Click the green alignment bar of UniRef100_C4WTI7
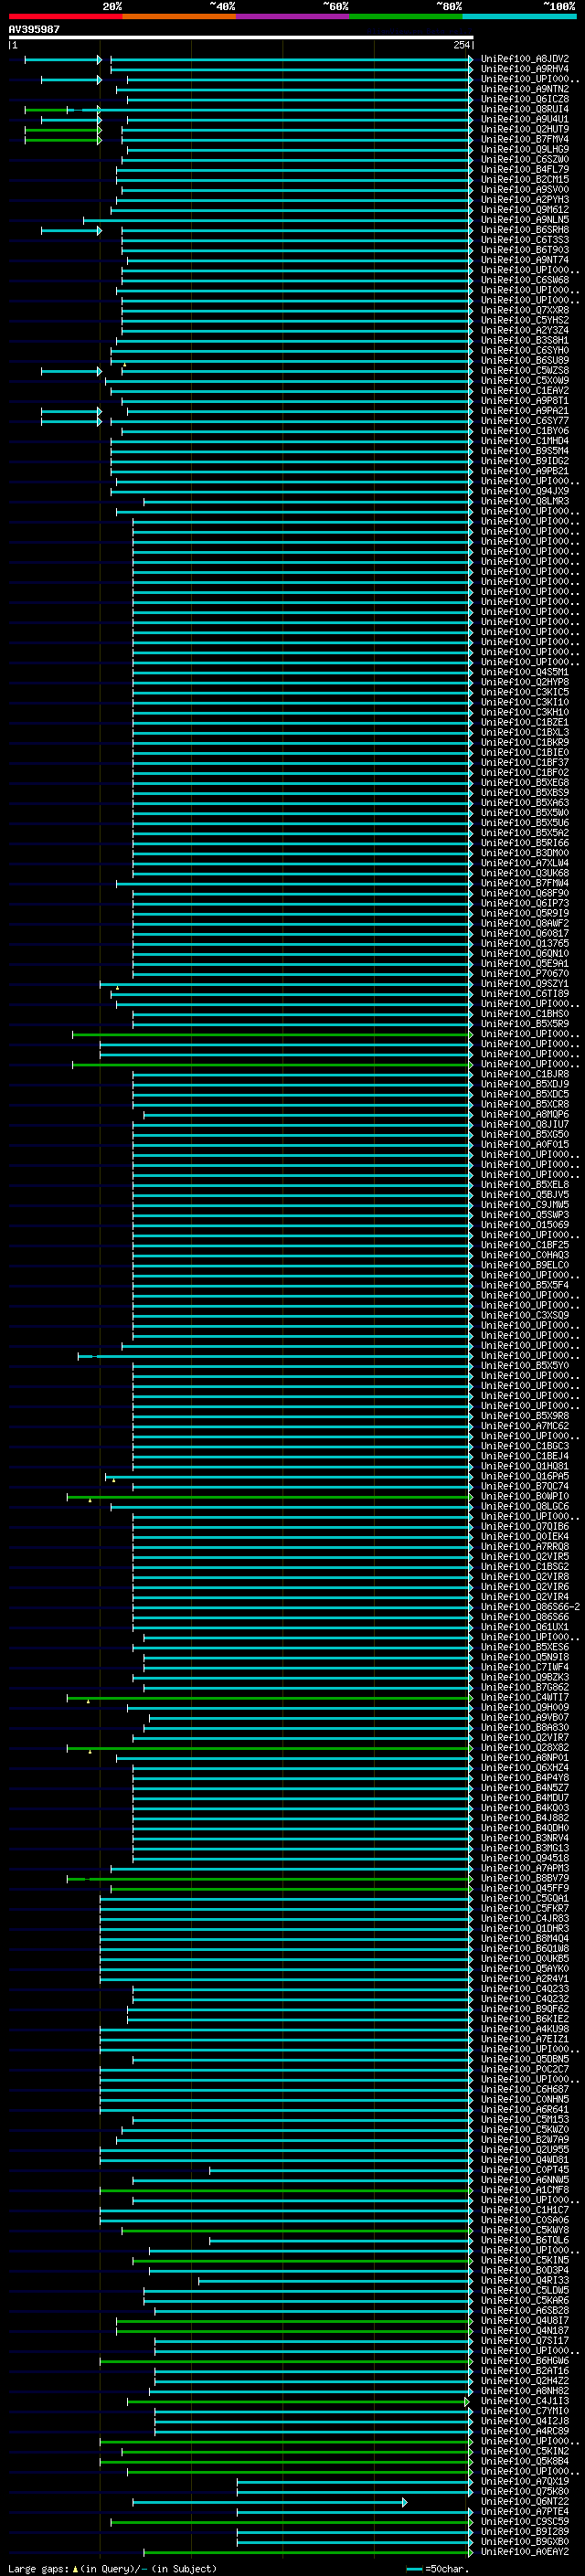The image size is (585, 2576). click(x=270, y=1697)
